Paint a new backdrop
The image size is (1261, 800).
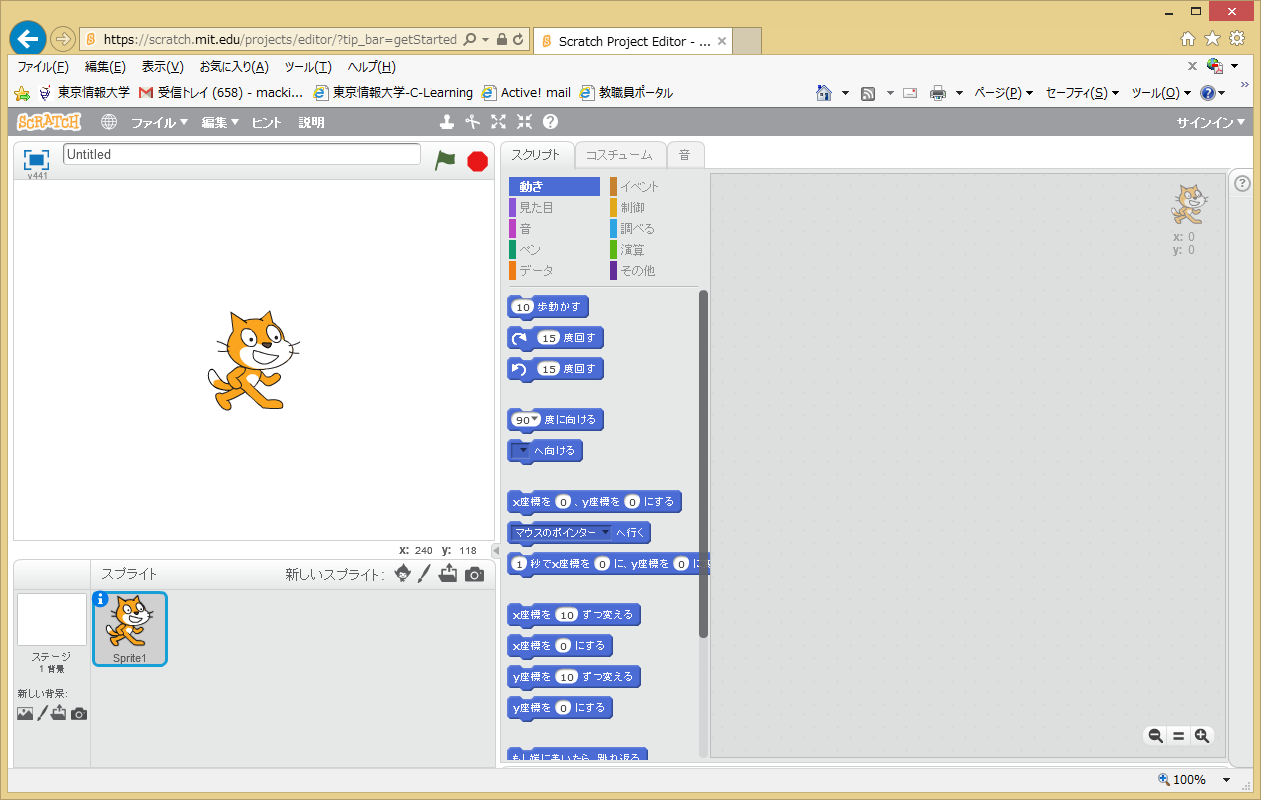coord(42,713)
